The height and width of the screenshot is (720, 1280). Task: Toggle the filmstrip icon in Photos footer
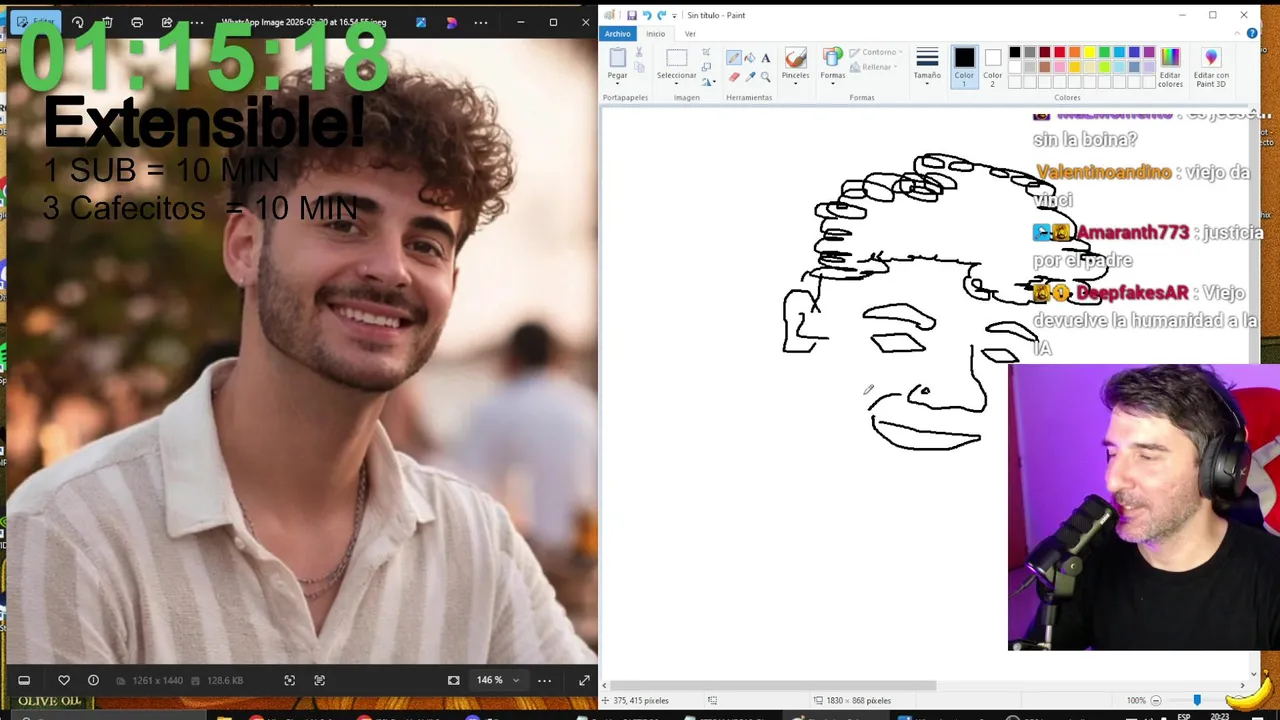tap(24, 680)
